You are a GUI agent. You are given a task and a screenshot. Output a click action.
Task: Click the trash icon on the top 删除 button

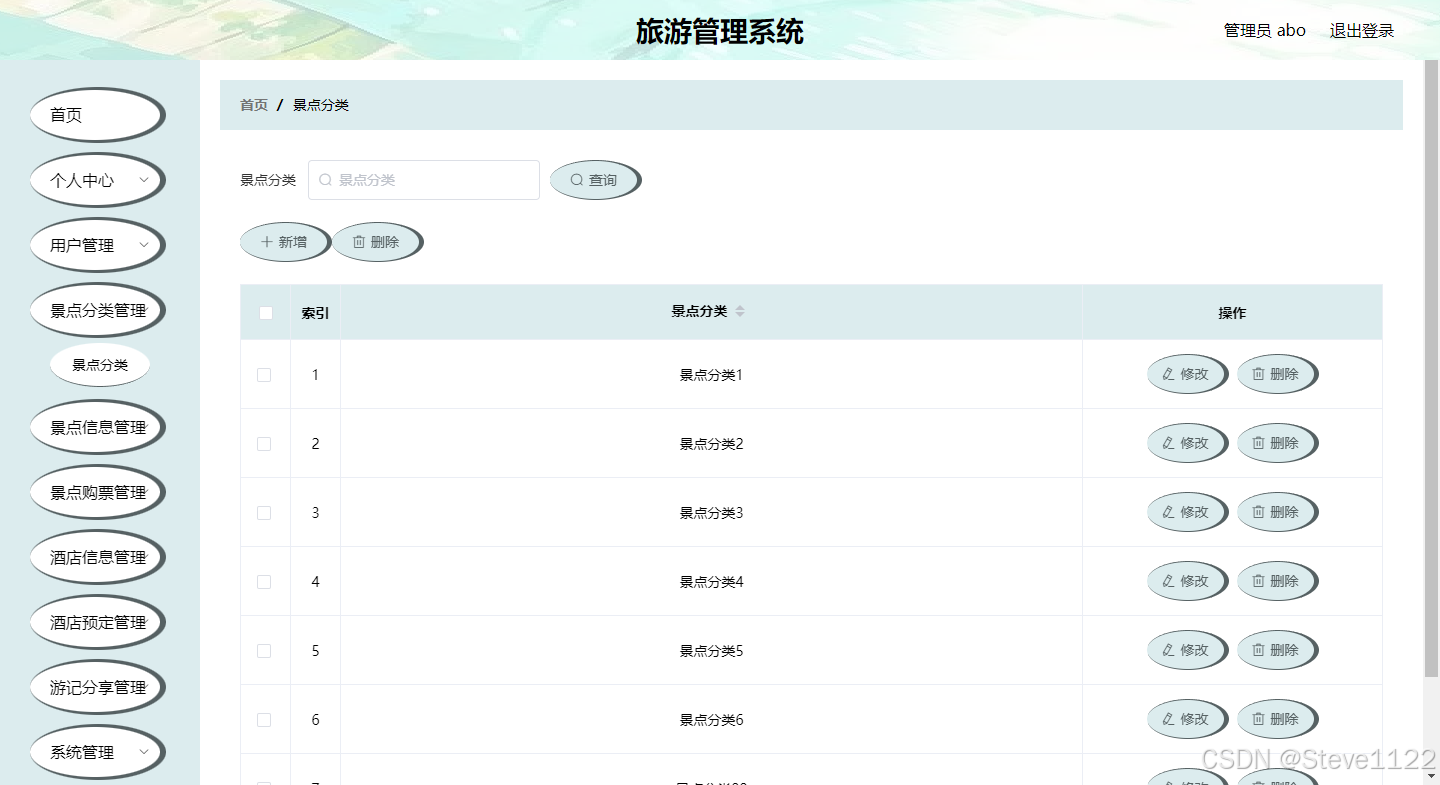[360, 241]
